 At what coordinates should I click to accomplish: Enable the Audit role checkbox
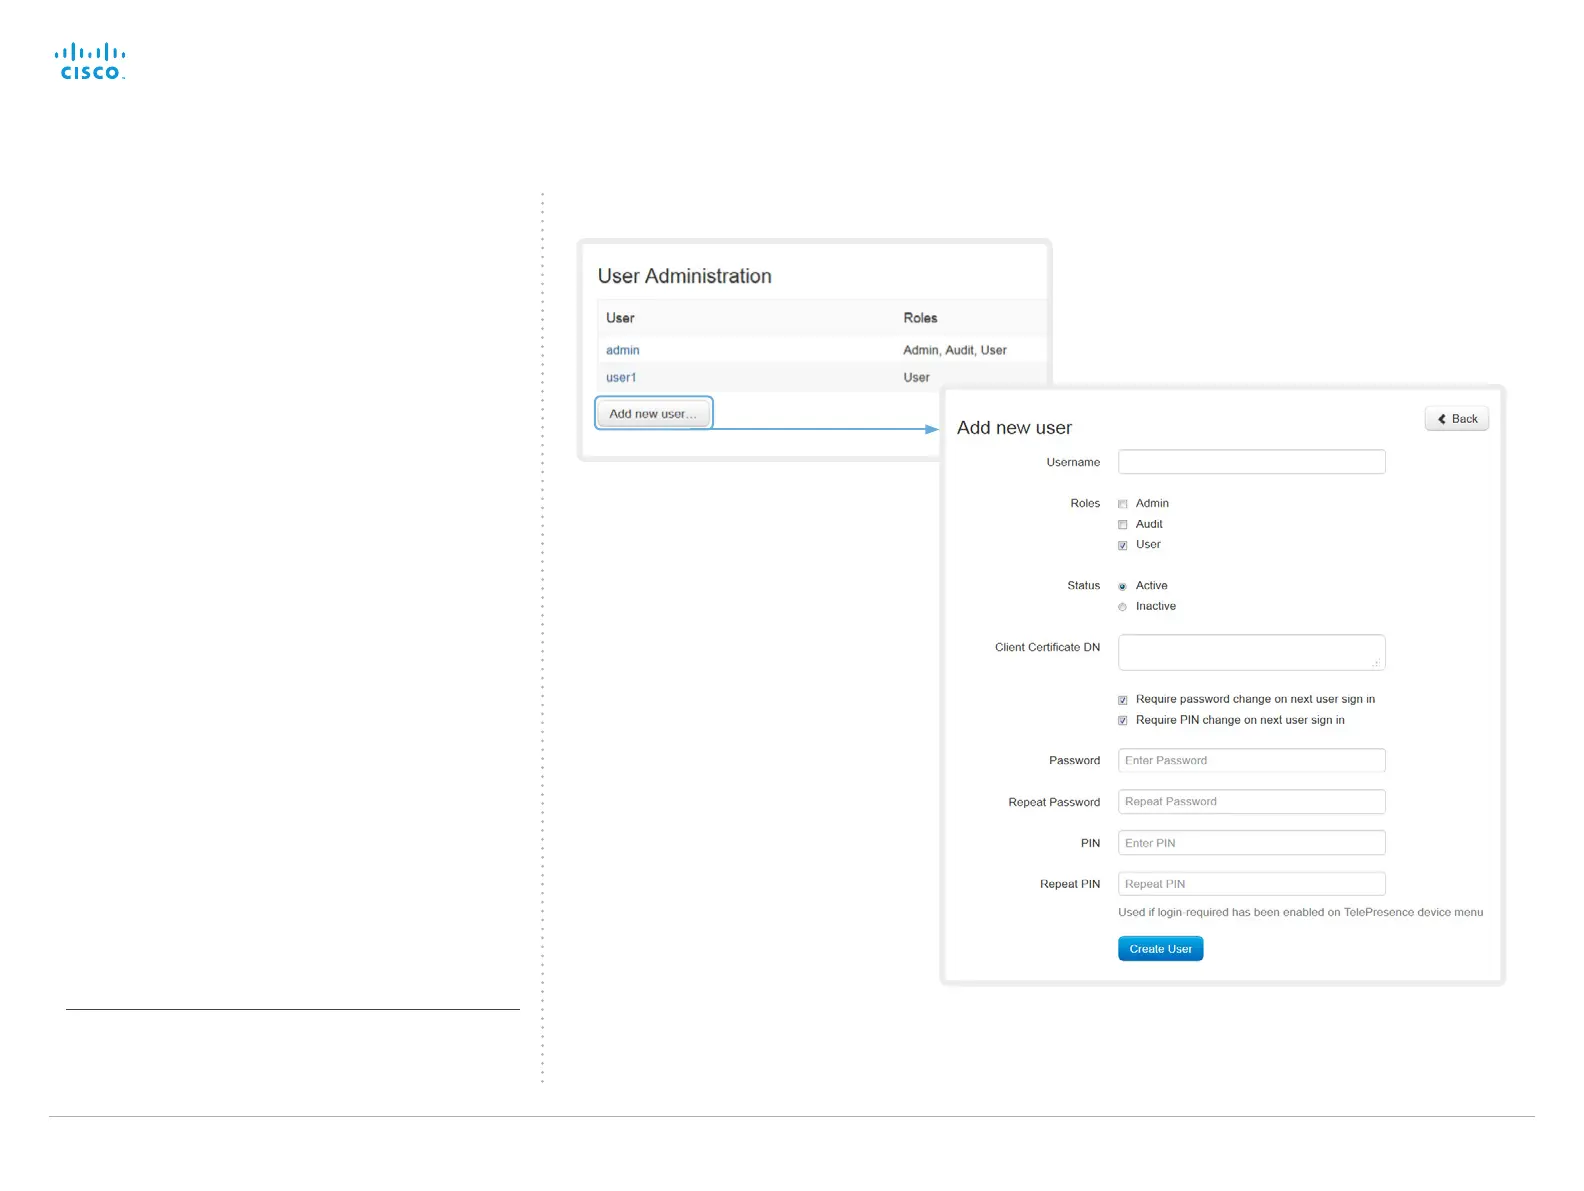(1122, 525)
